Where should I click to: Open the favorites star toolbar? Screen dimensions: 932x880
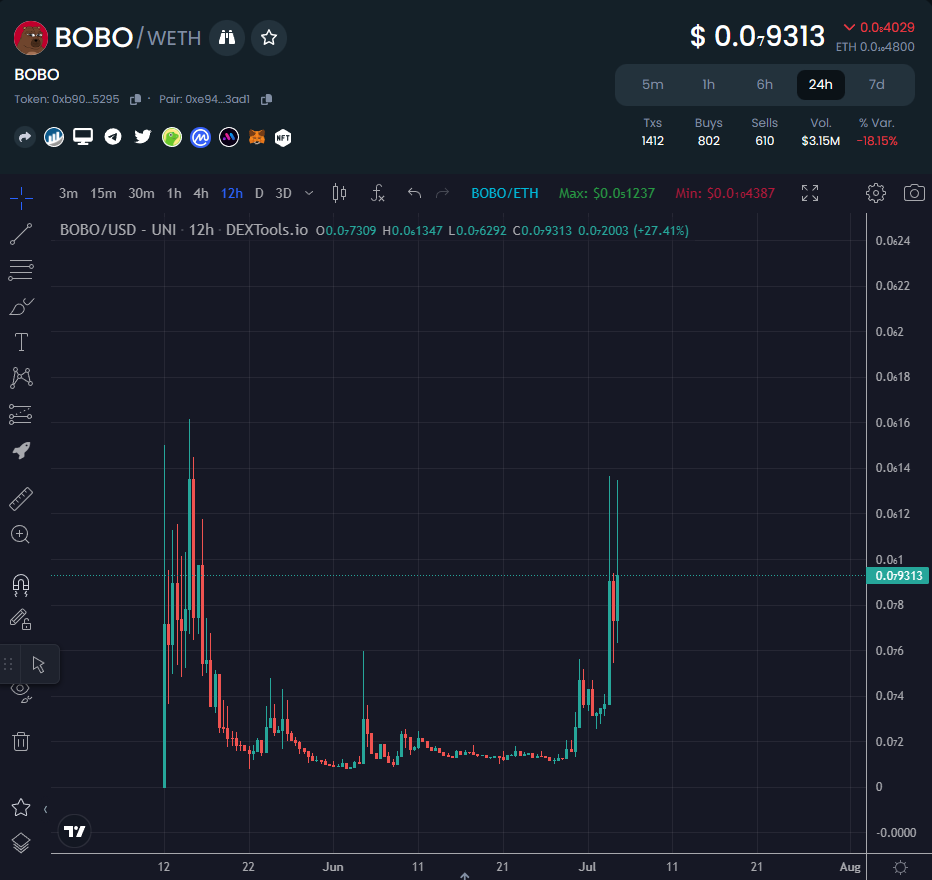pos(21,807)
